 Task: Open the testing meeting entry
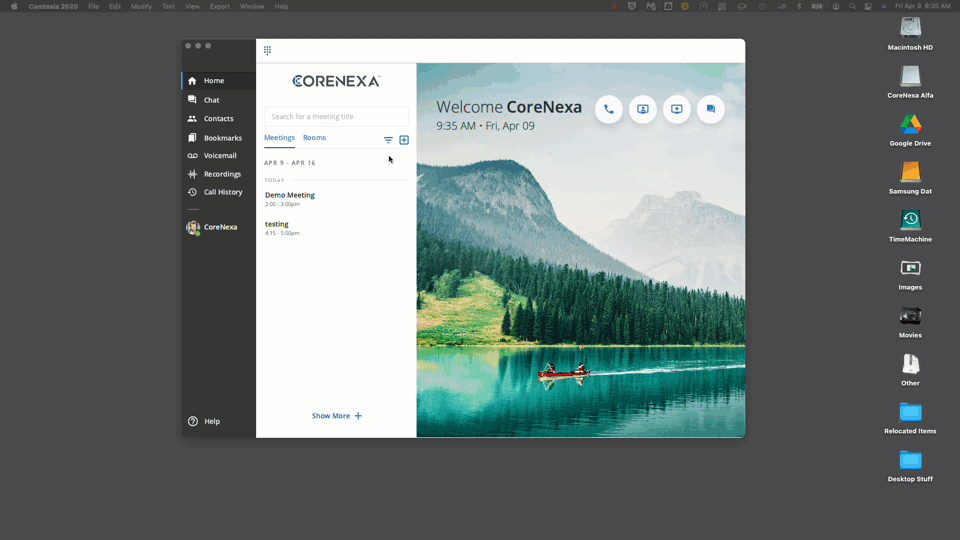(336, 228)
